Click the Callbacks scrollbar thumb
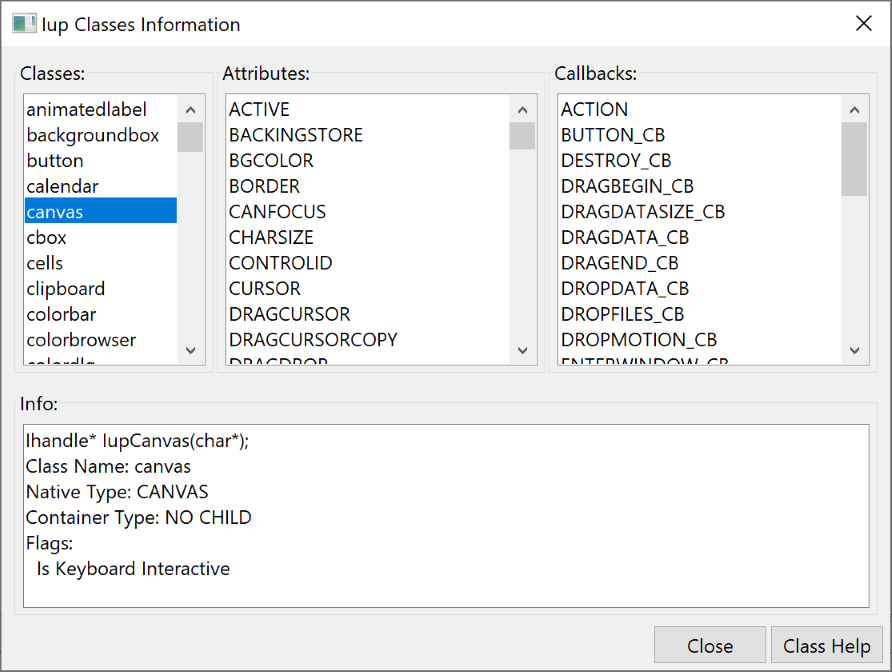This screenshot has width=892, height=672. pos(854,159)
